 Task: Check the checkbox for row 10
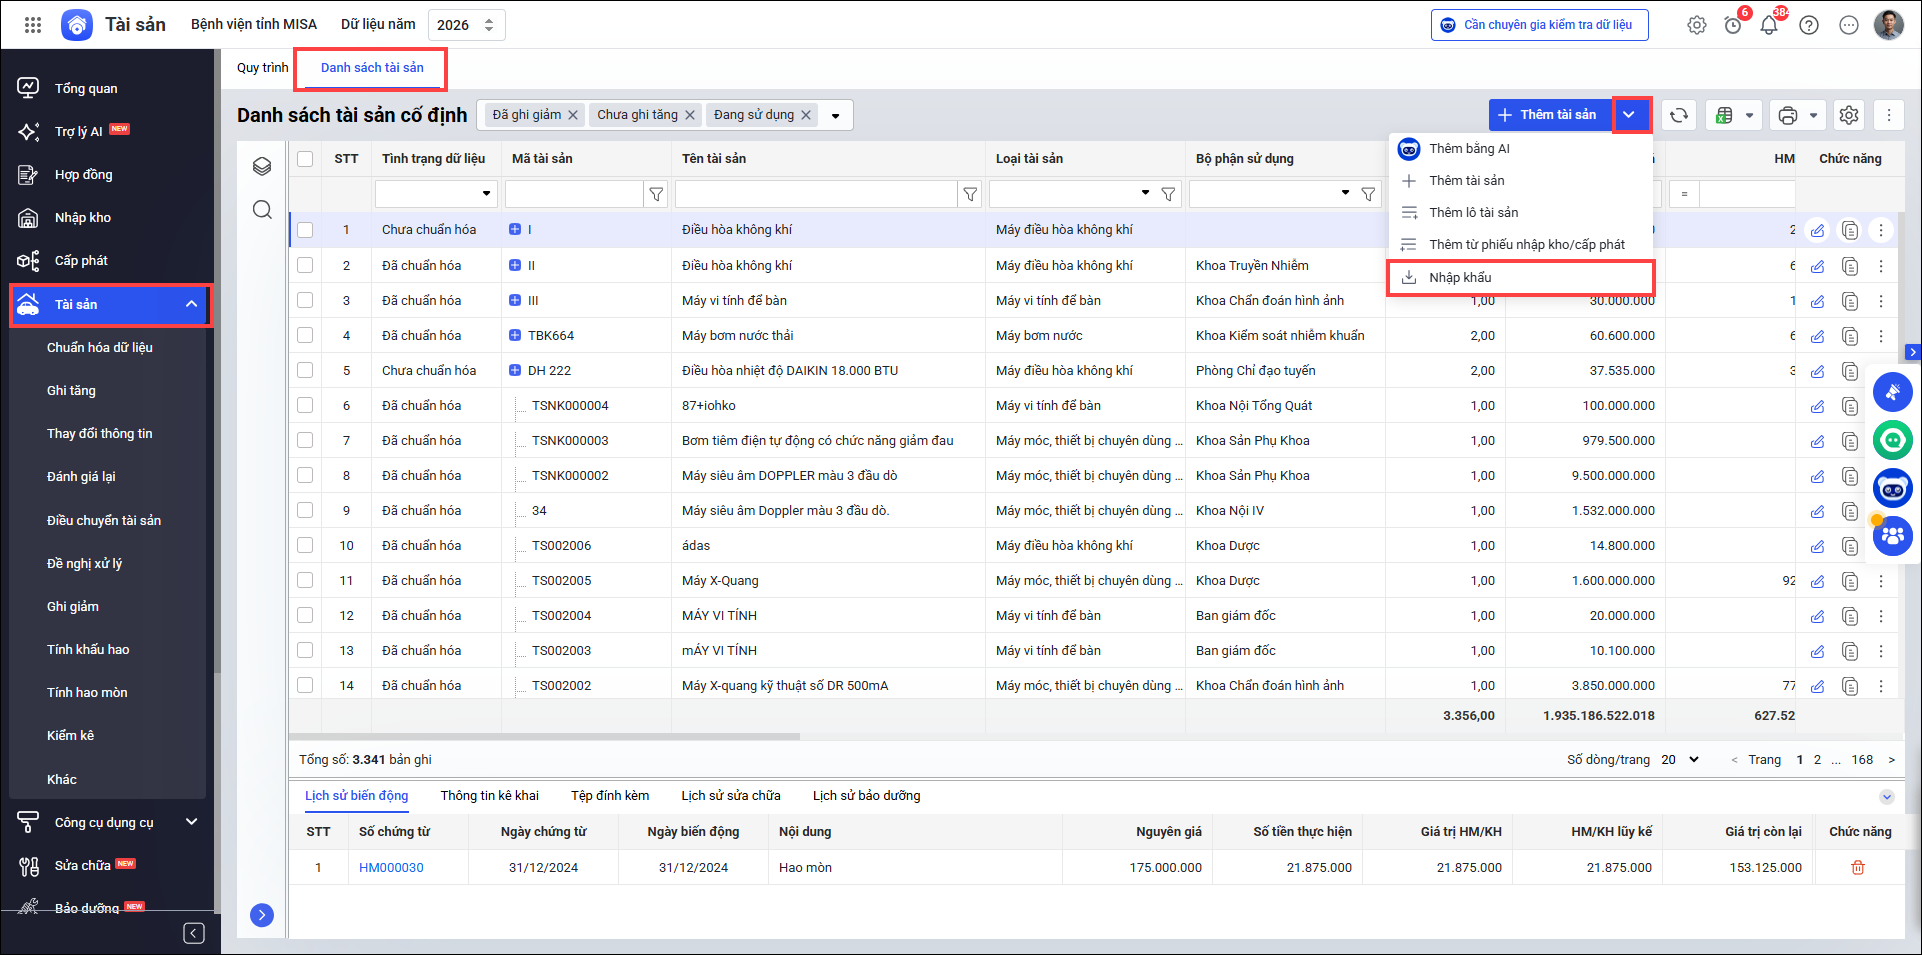click(x=305, y=546)
